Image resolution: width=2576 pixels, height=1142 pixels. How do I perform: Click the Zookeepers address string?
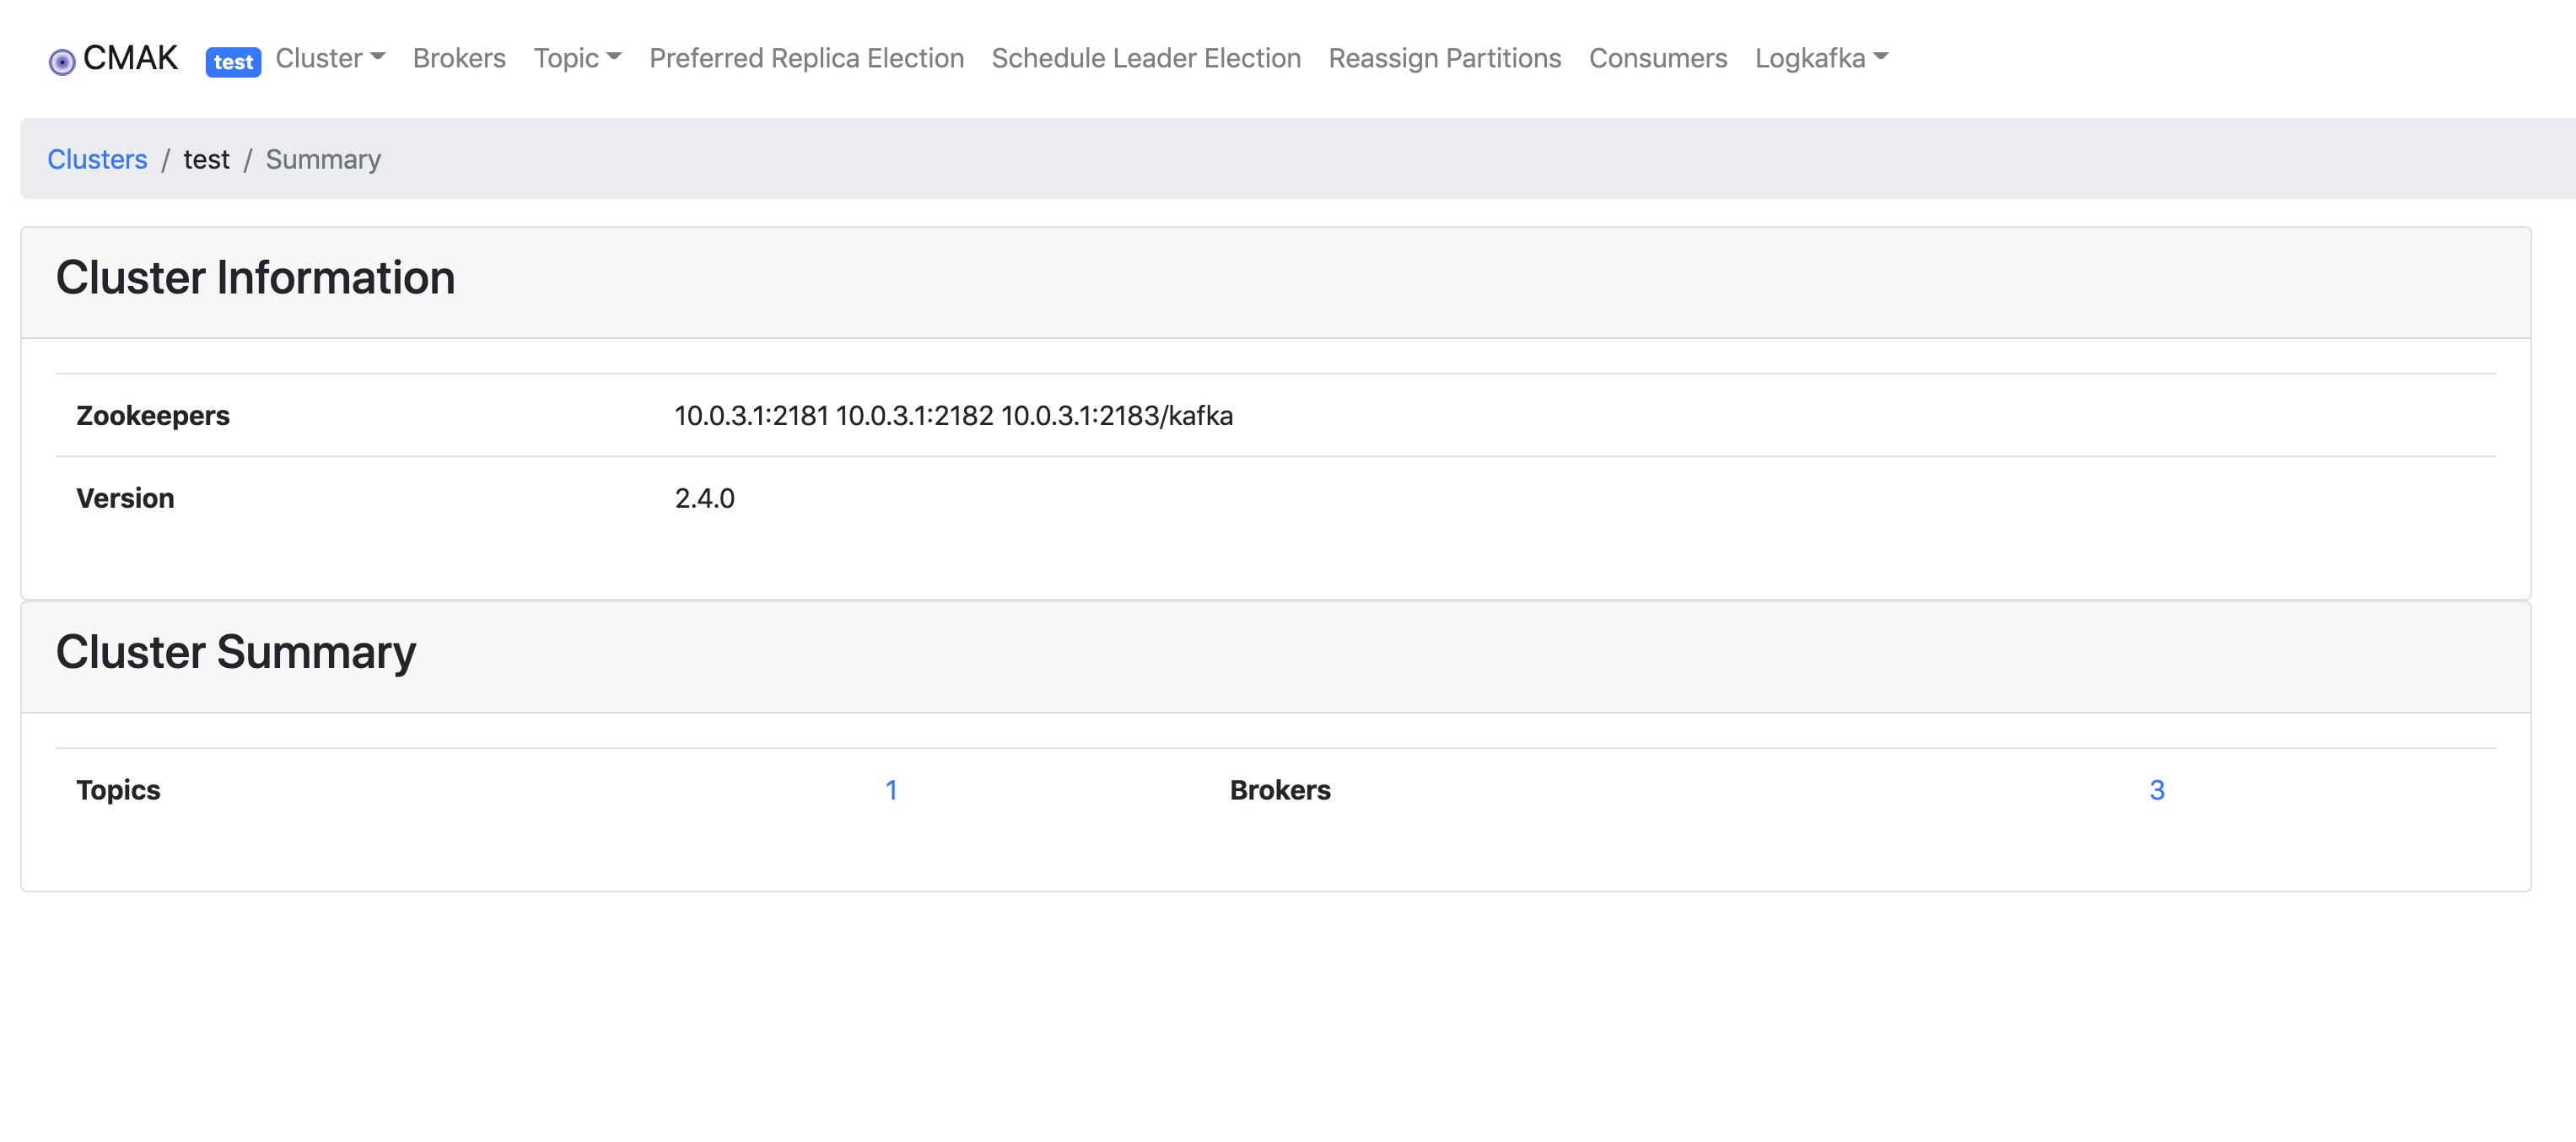pos(953,415)
